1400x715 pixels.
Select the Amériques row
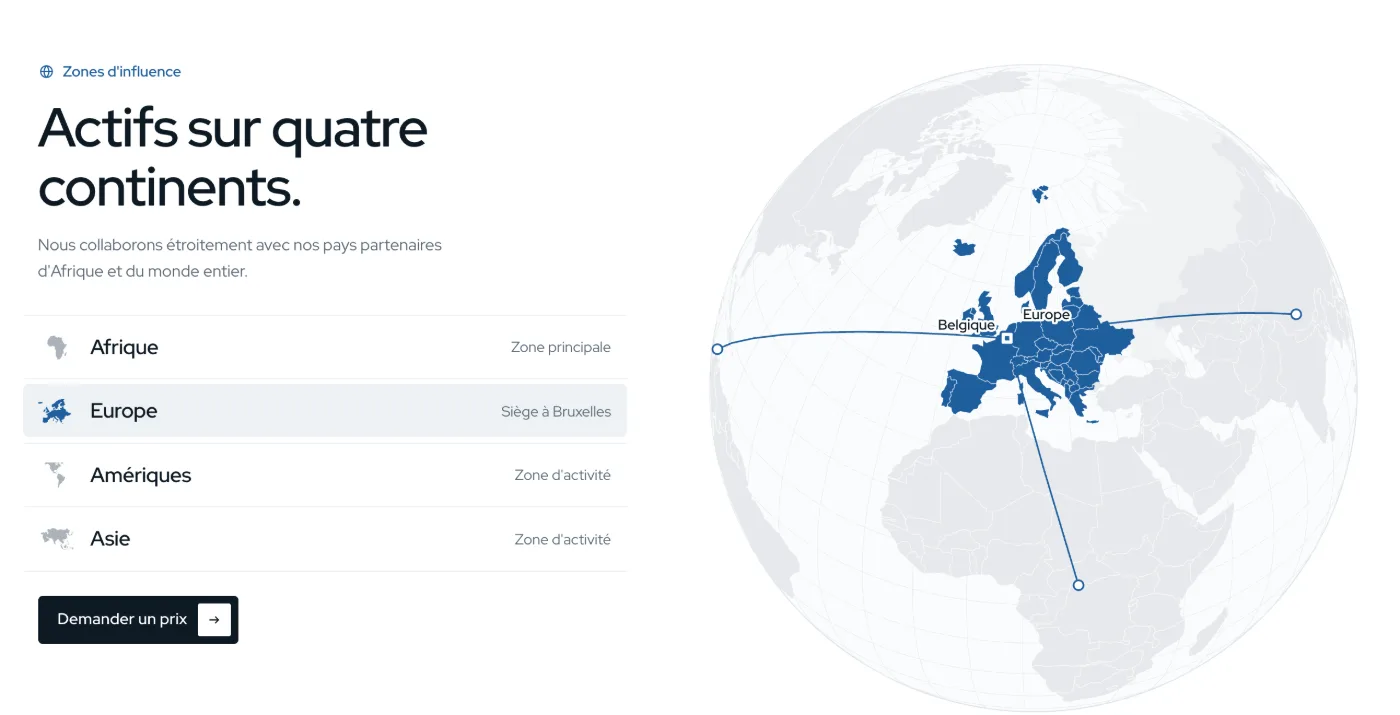coord(325,475)
